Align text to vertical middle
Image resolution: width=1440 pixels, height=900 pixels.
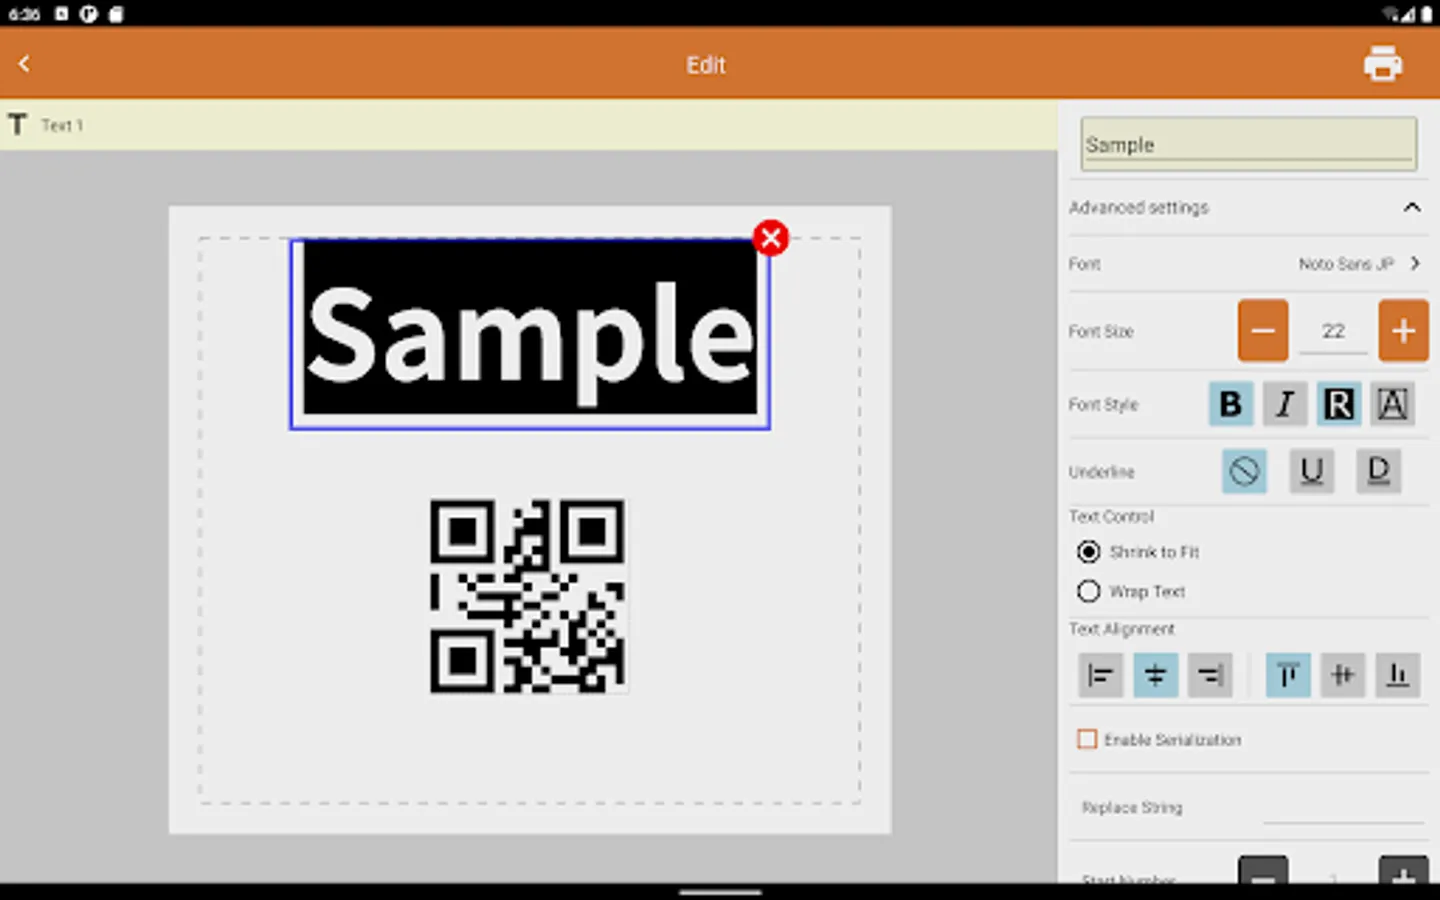pyautogui.click(x=1343, y=676)
